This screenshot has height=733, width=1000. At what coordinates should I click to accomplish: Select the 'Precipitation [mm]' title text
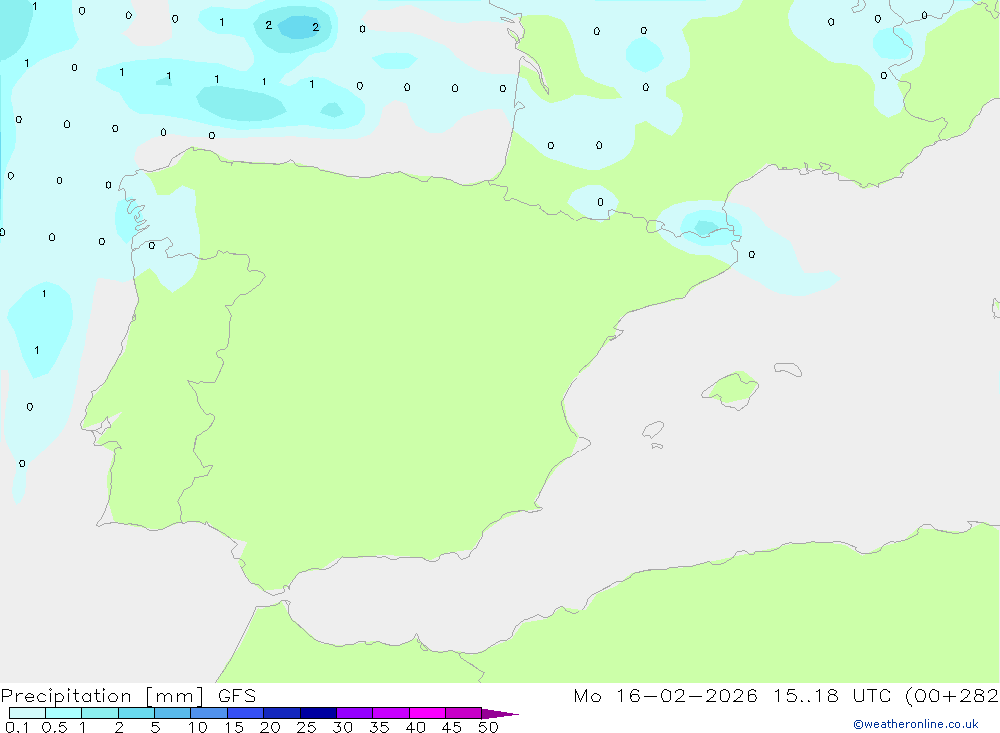(x=102, y=696)
